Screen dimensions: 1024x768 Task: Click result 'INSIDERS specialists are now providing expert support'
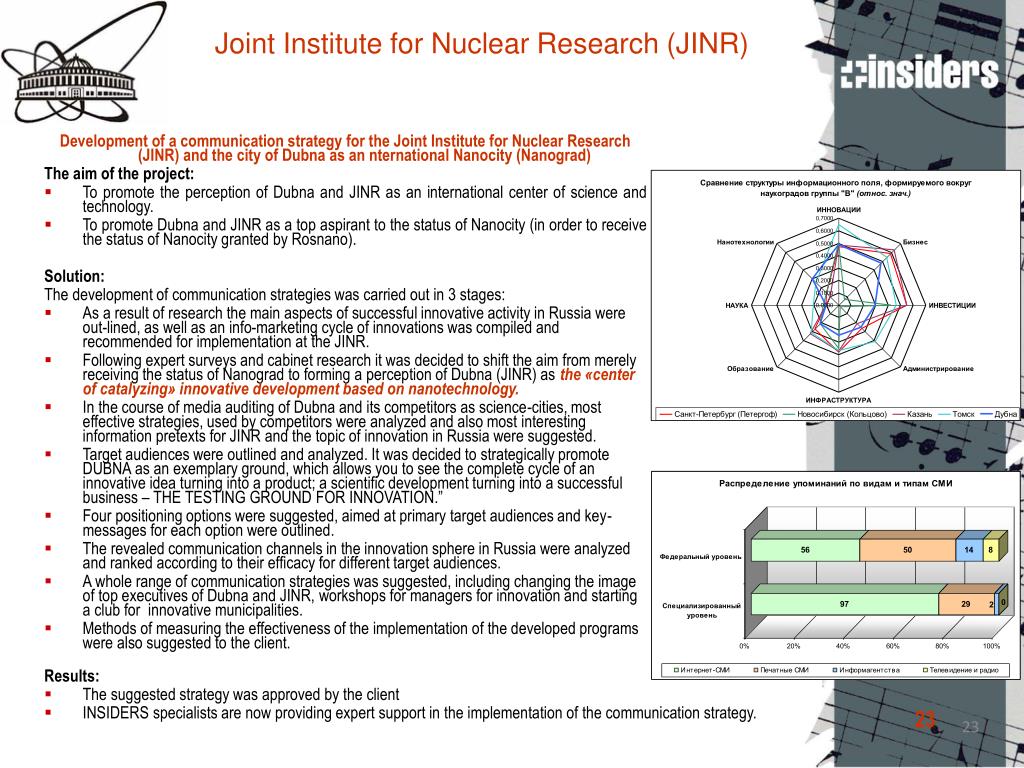(419, 712)
